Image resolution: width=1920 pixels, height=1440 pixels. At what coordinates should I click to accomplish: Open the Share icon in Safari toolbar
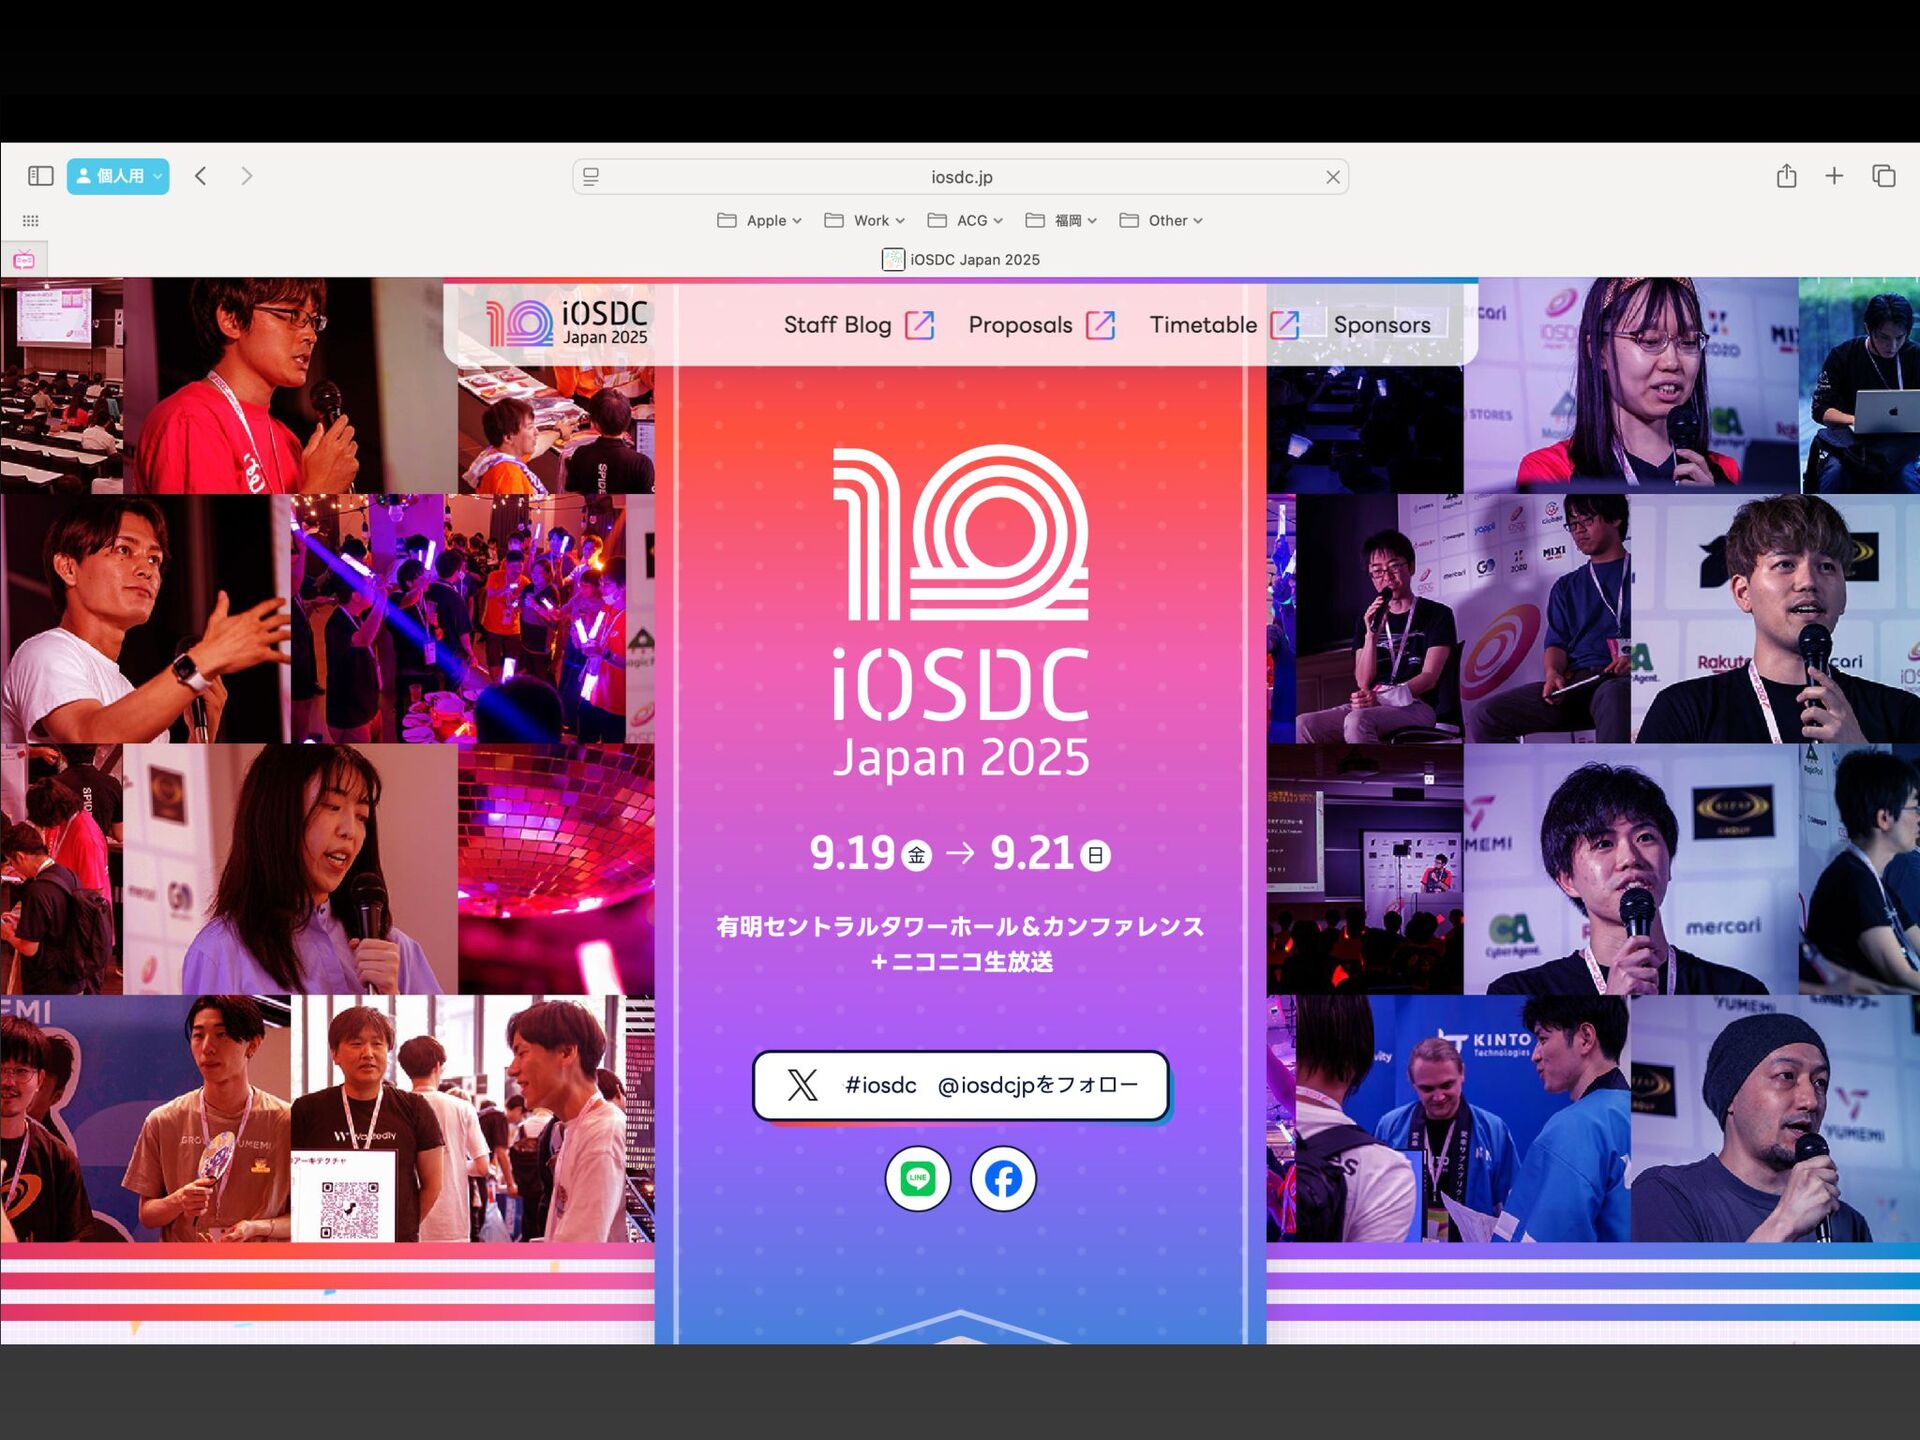(x=1787, y=176)
